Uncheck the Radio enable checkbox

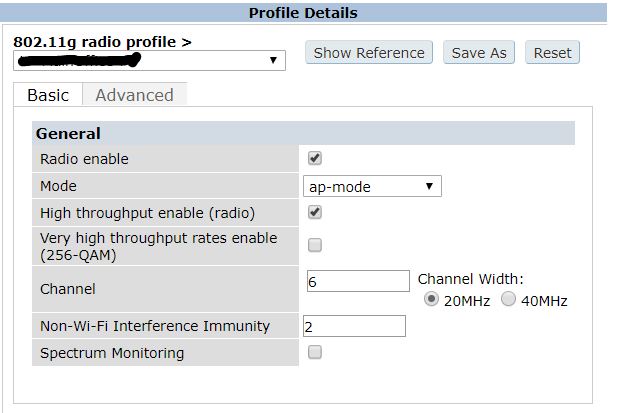tap(315, 158)
